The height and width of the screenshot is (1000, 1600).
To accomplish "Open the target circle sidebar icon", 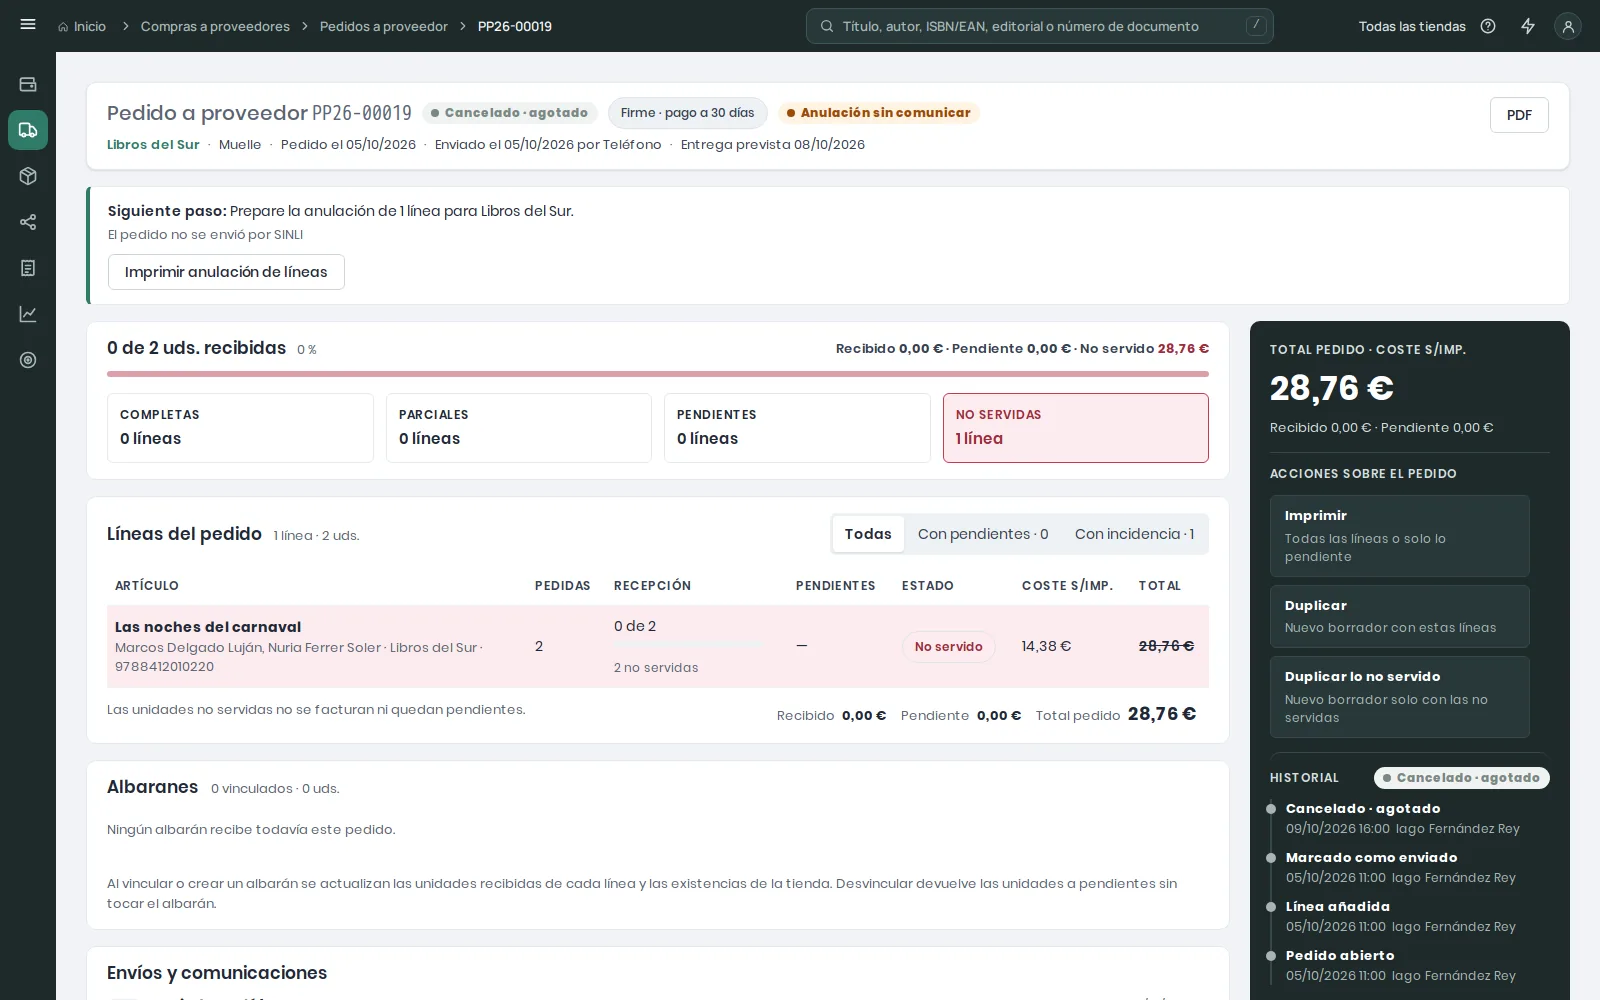I will click(x=28, y=360).
